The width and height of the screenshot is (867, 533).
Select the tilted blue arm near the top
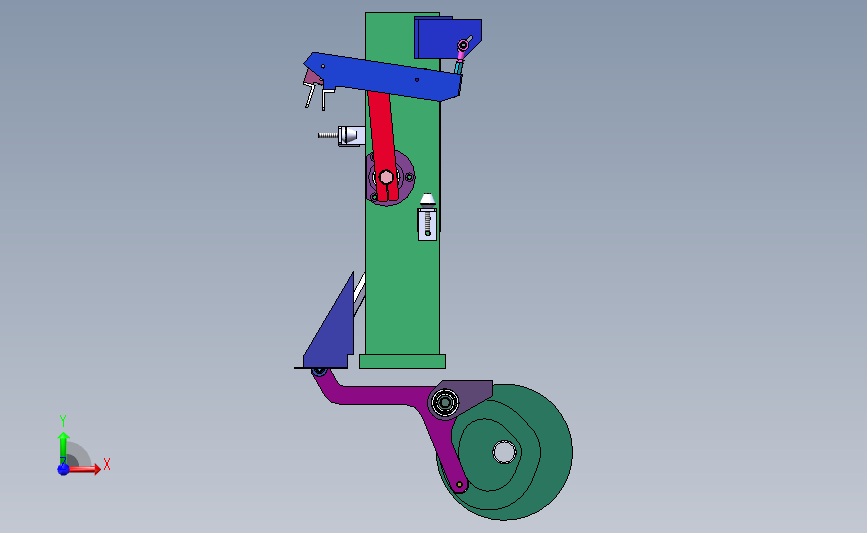click(383, 76)
